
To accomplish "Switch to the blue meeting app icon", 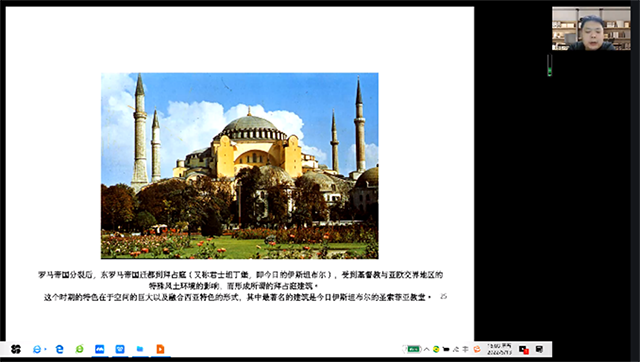I will (100, 349).
